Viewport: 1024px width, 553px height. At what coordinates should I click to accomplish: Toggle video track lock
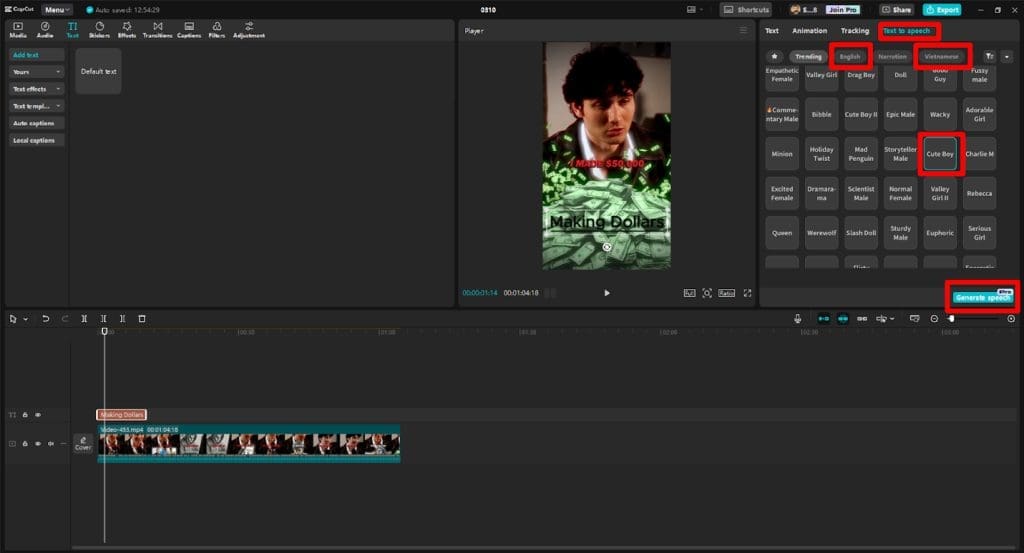[25, 443]
